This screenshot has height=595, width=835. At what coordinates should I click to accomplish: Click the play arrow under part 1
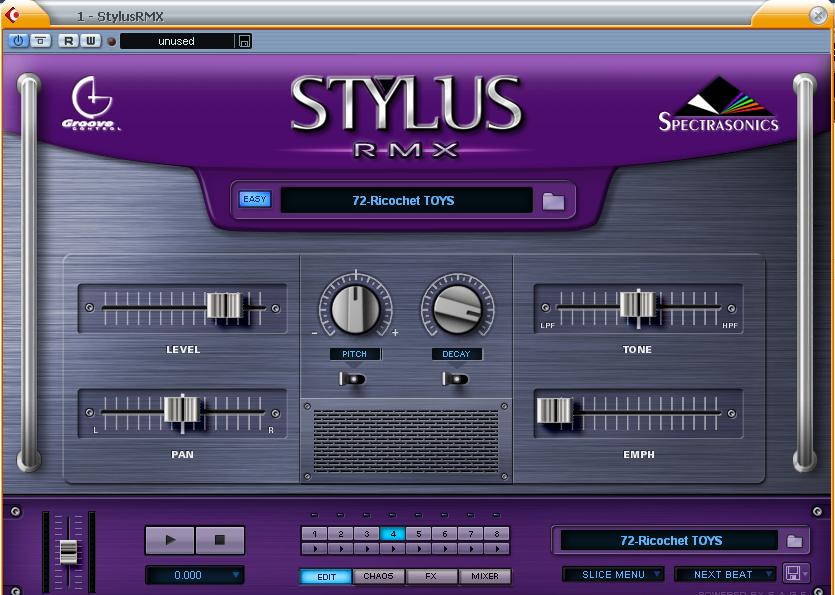(x=314, y=548)
